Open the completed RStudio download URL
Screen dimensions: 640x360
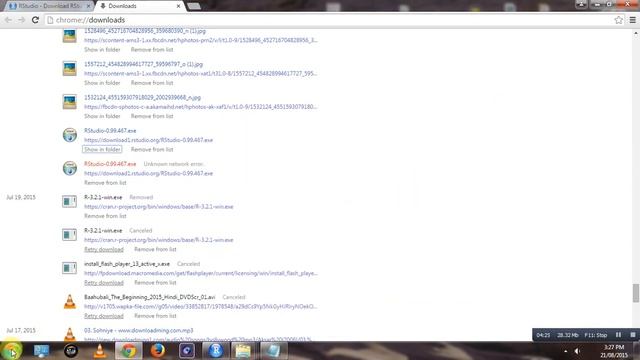coord(149,140)
